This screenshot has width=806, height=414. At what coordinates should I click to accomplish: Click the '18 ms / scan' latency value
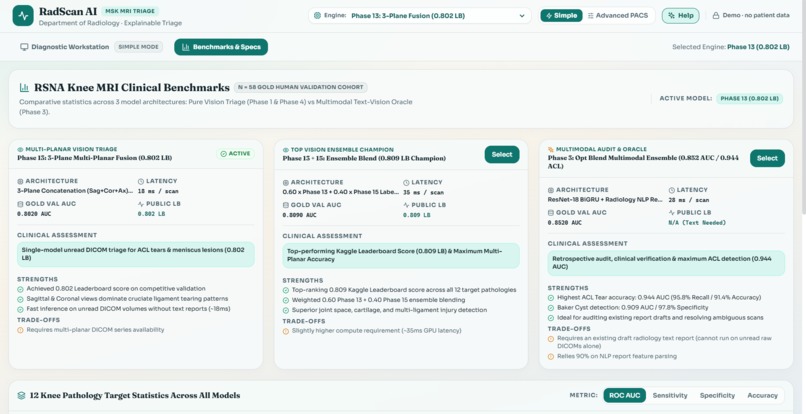[156, 191]
